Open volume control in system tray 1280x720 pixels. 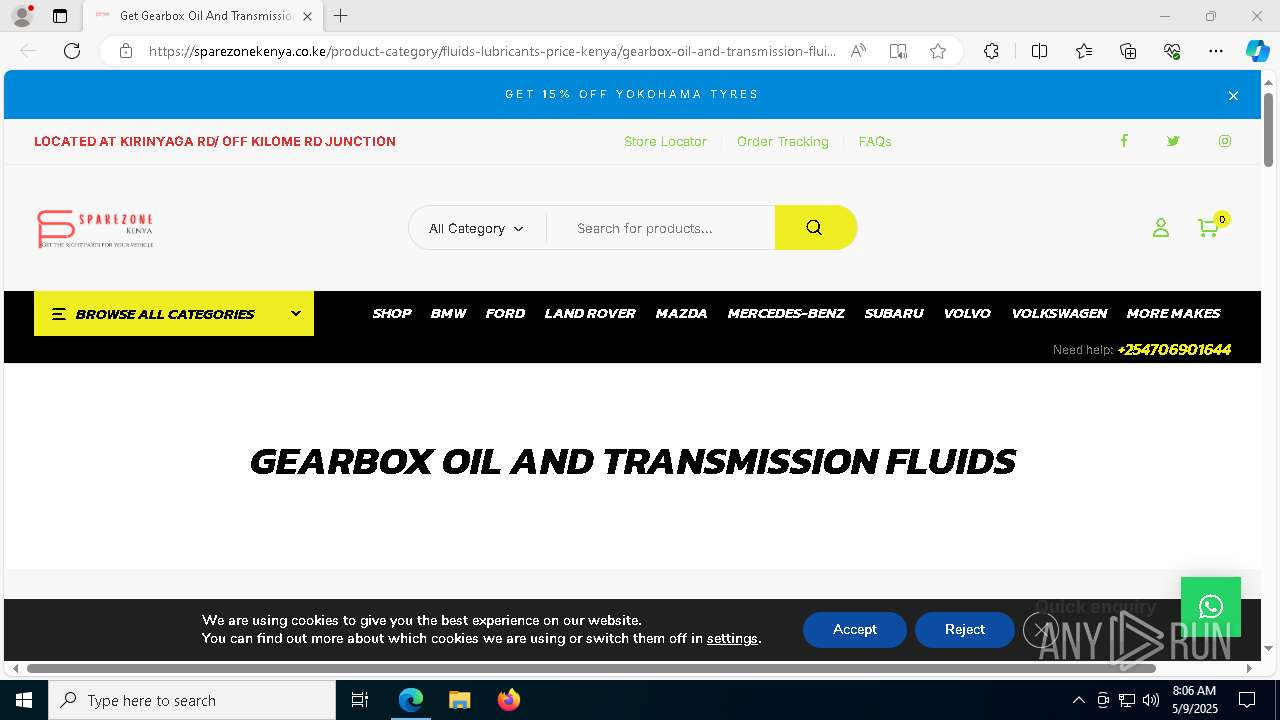point(1150,700)
